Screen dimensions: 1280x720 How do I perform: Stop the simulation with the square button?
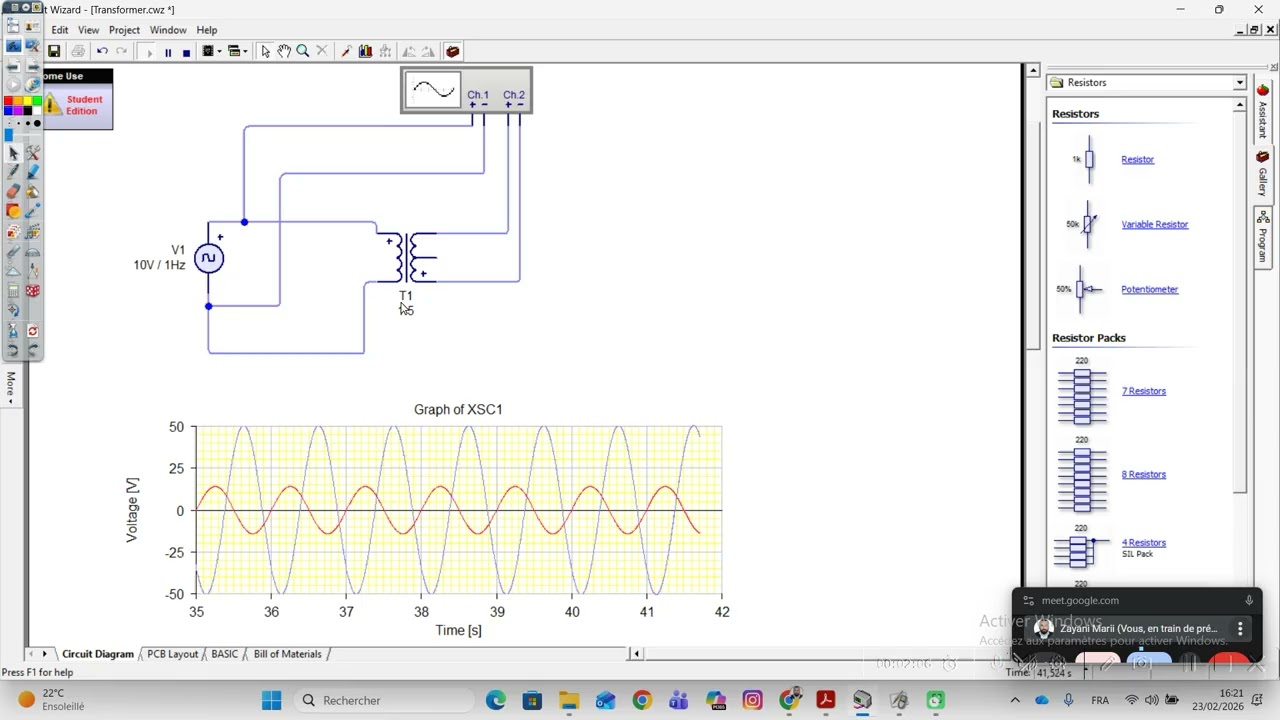[x=186, y=52]
